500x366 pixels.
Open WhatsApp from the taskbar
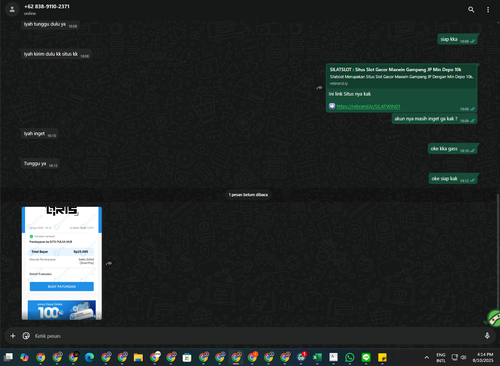pos(350,357)
